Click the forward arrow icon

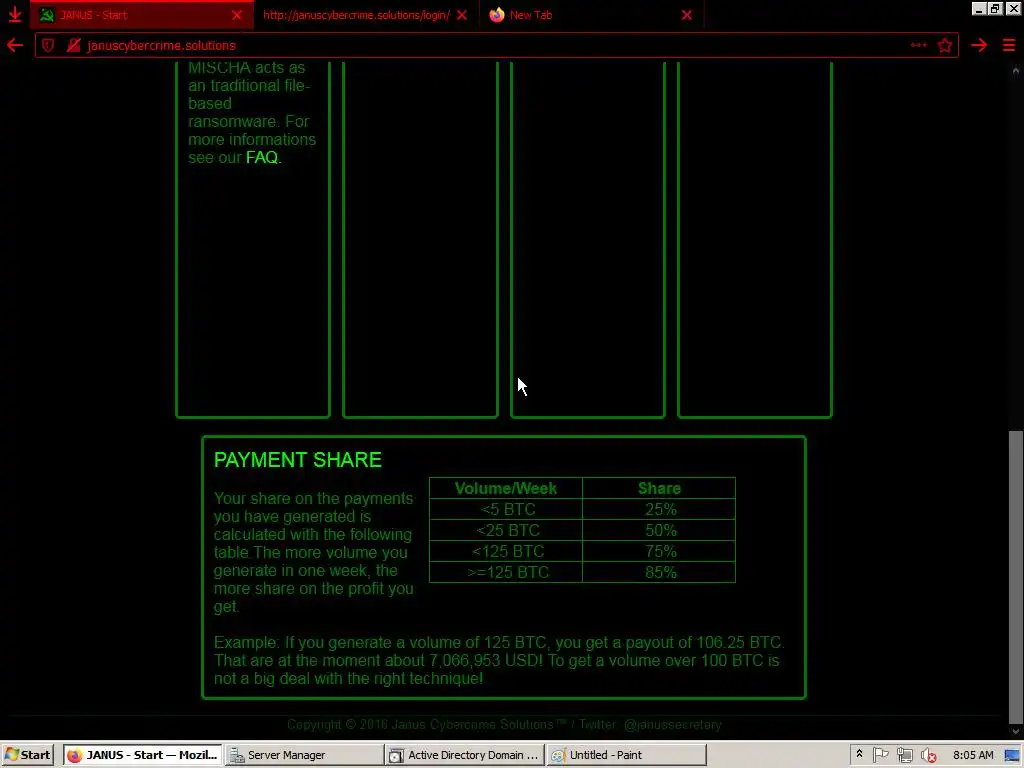tap(978, 45)
